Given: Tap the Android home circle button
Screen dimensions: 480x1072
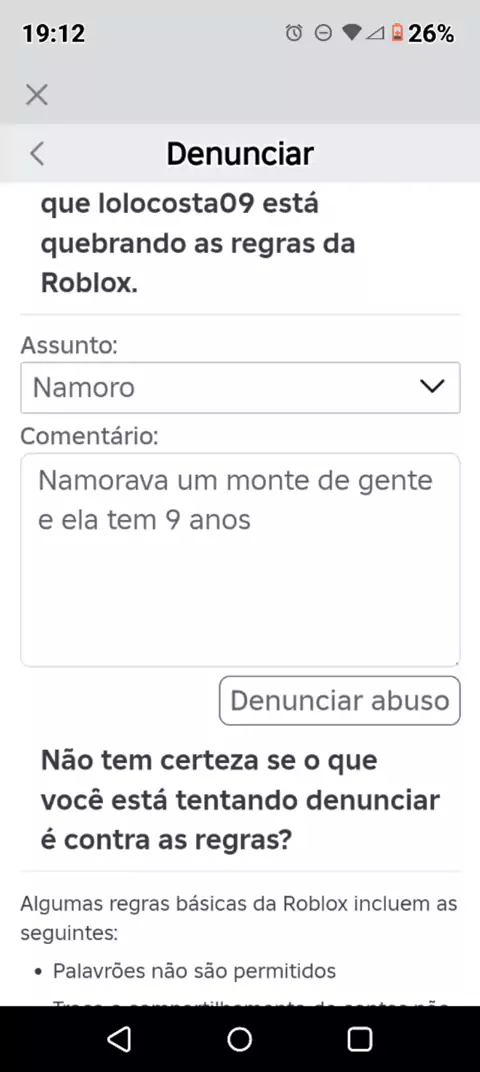Looking at the screenshot, I should [x=240, y=1038].
